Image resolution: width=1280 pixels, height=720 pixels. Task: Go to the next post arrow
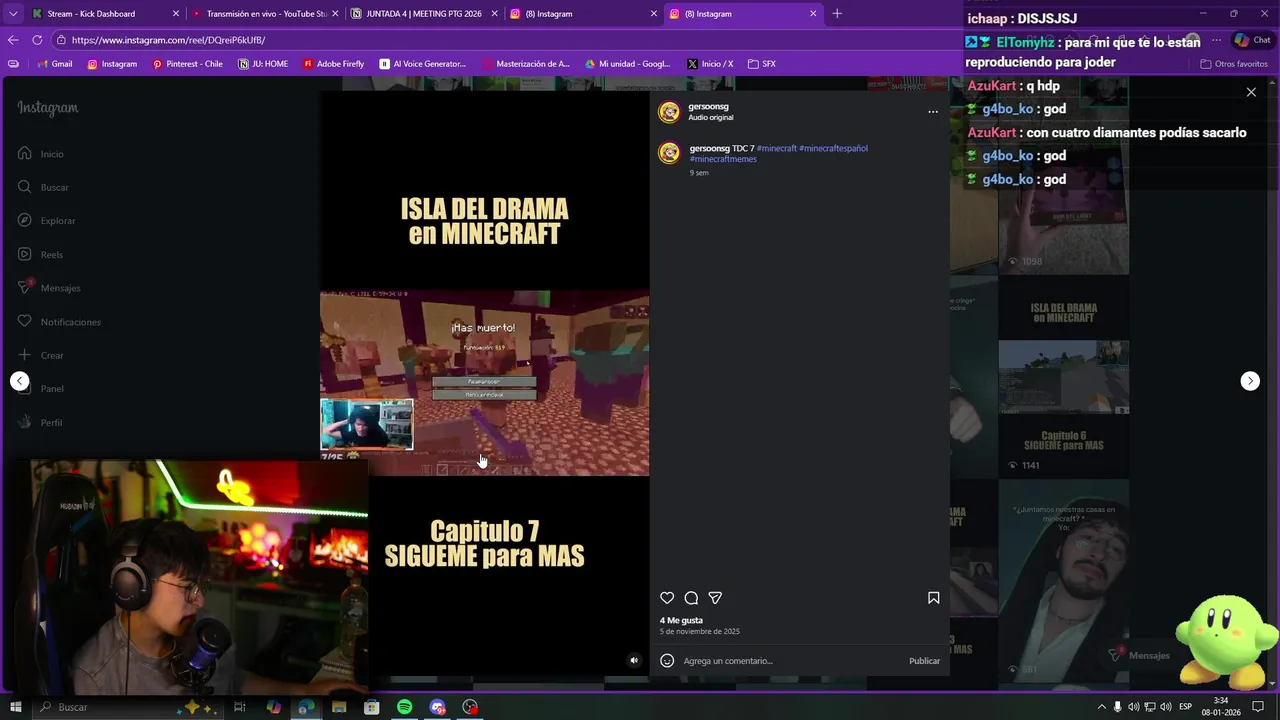point(1250,381)
